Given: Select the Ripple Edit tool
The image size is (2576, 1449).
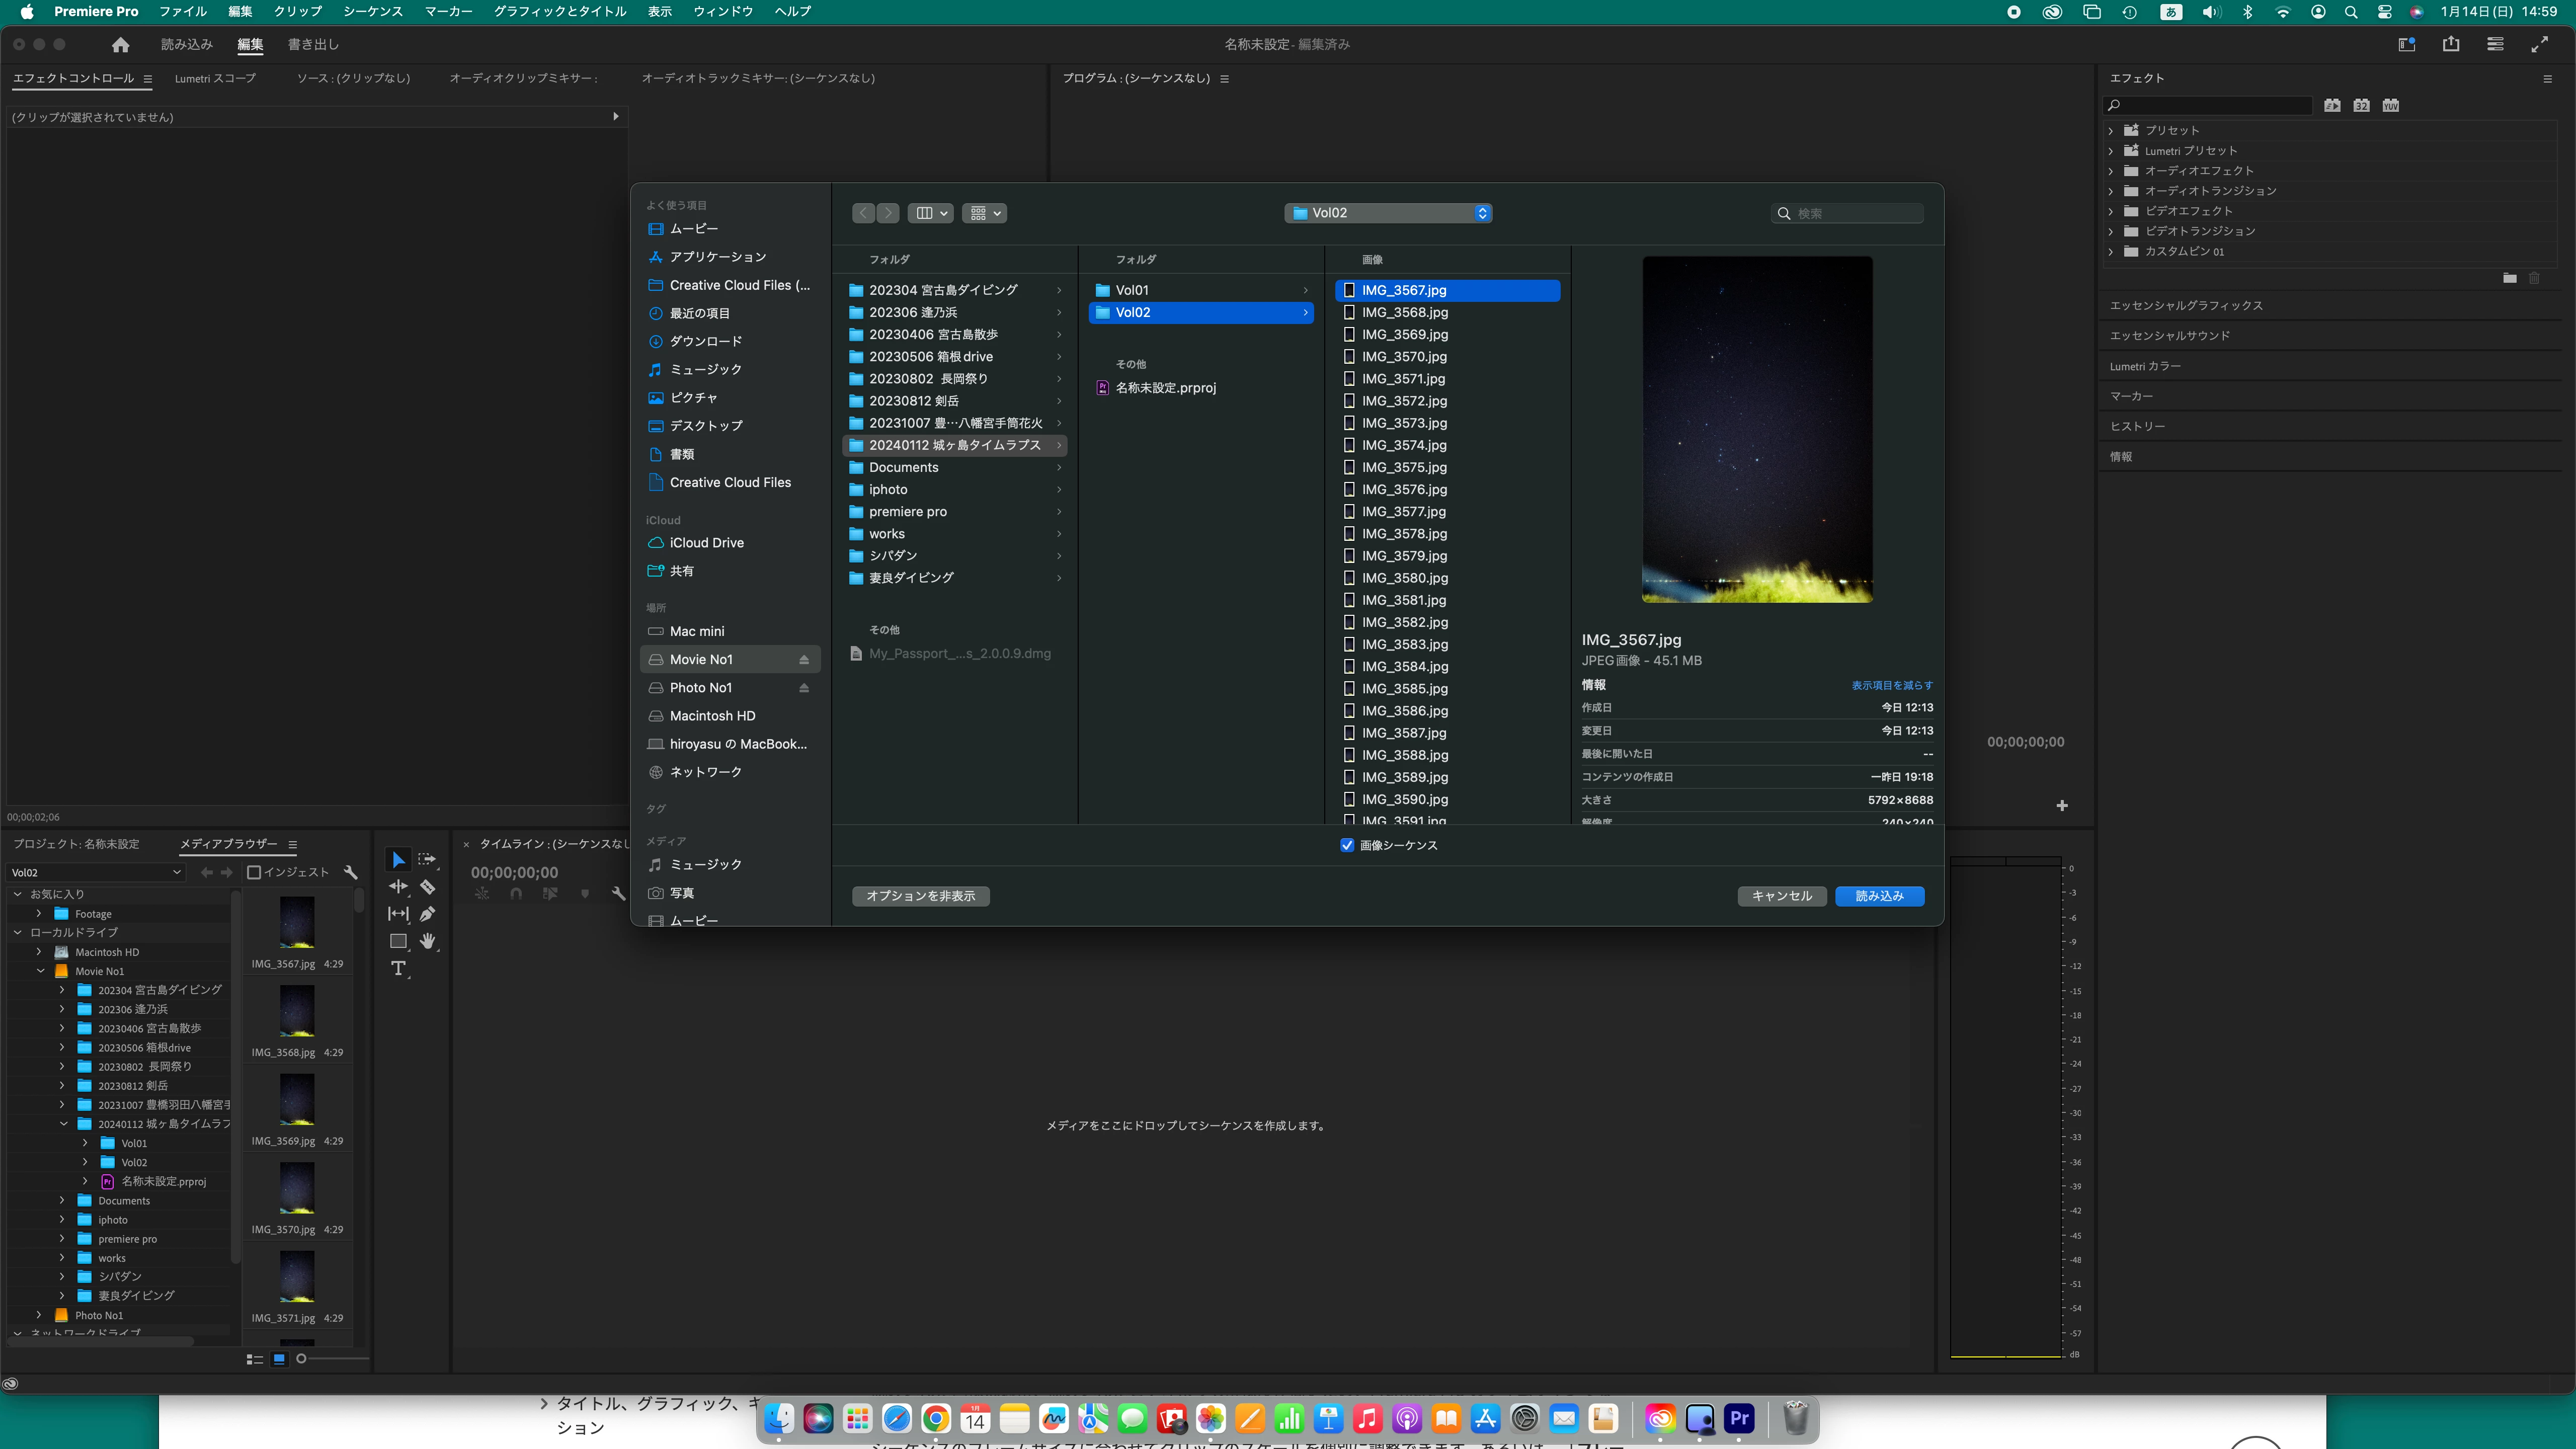Looking at the screenshot, I should (x=398, y=887).
